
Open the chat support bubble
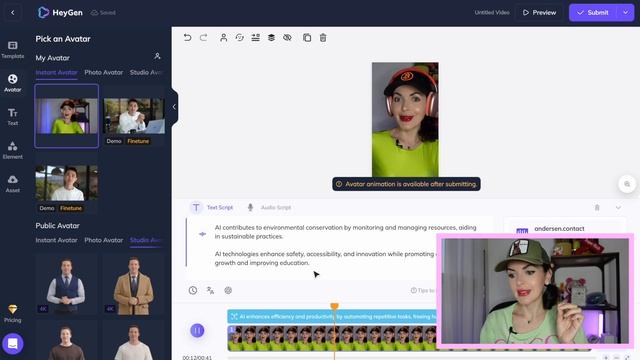[x=13, y=344]
